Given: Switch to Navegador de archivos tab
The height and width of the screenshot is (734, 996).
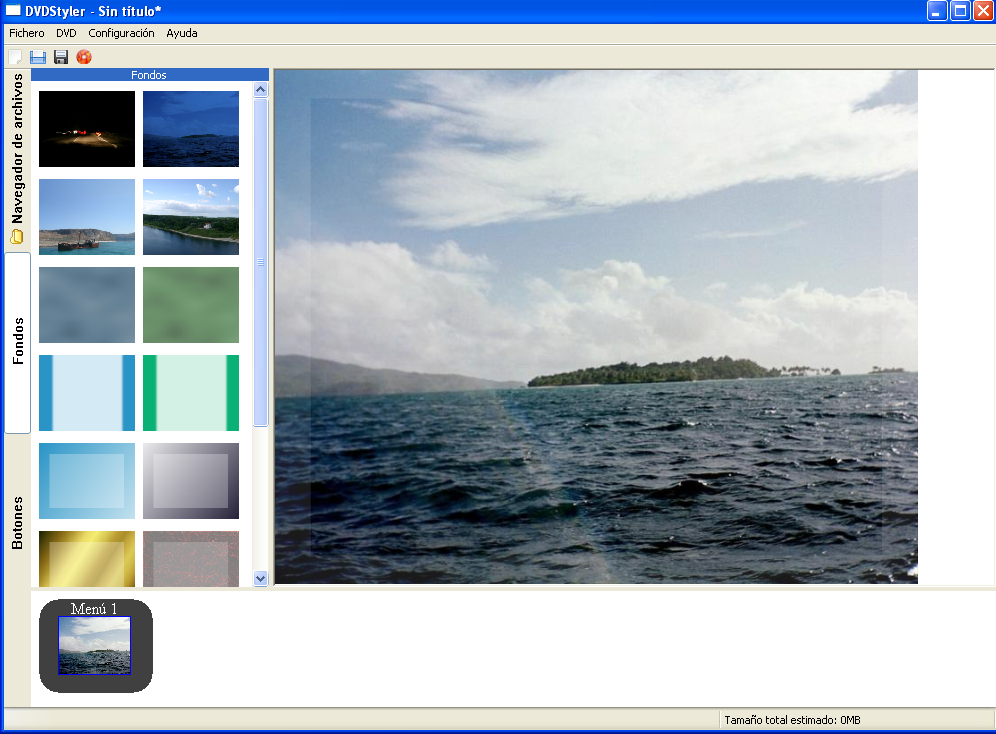Looking at the screenshot, I should 17,159.
